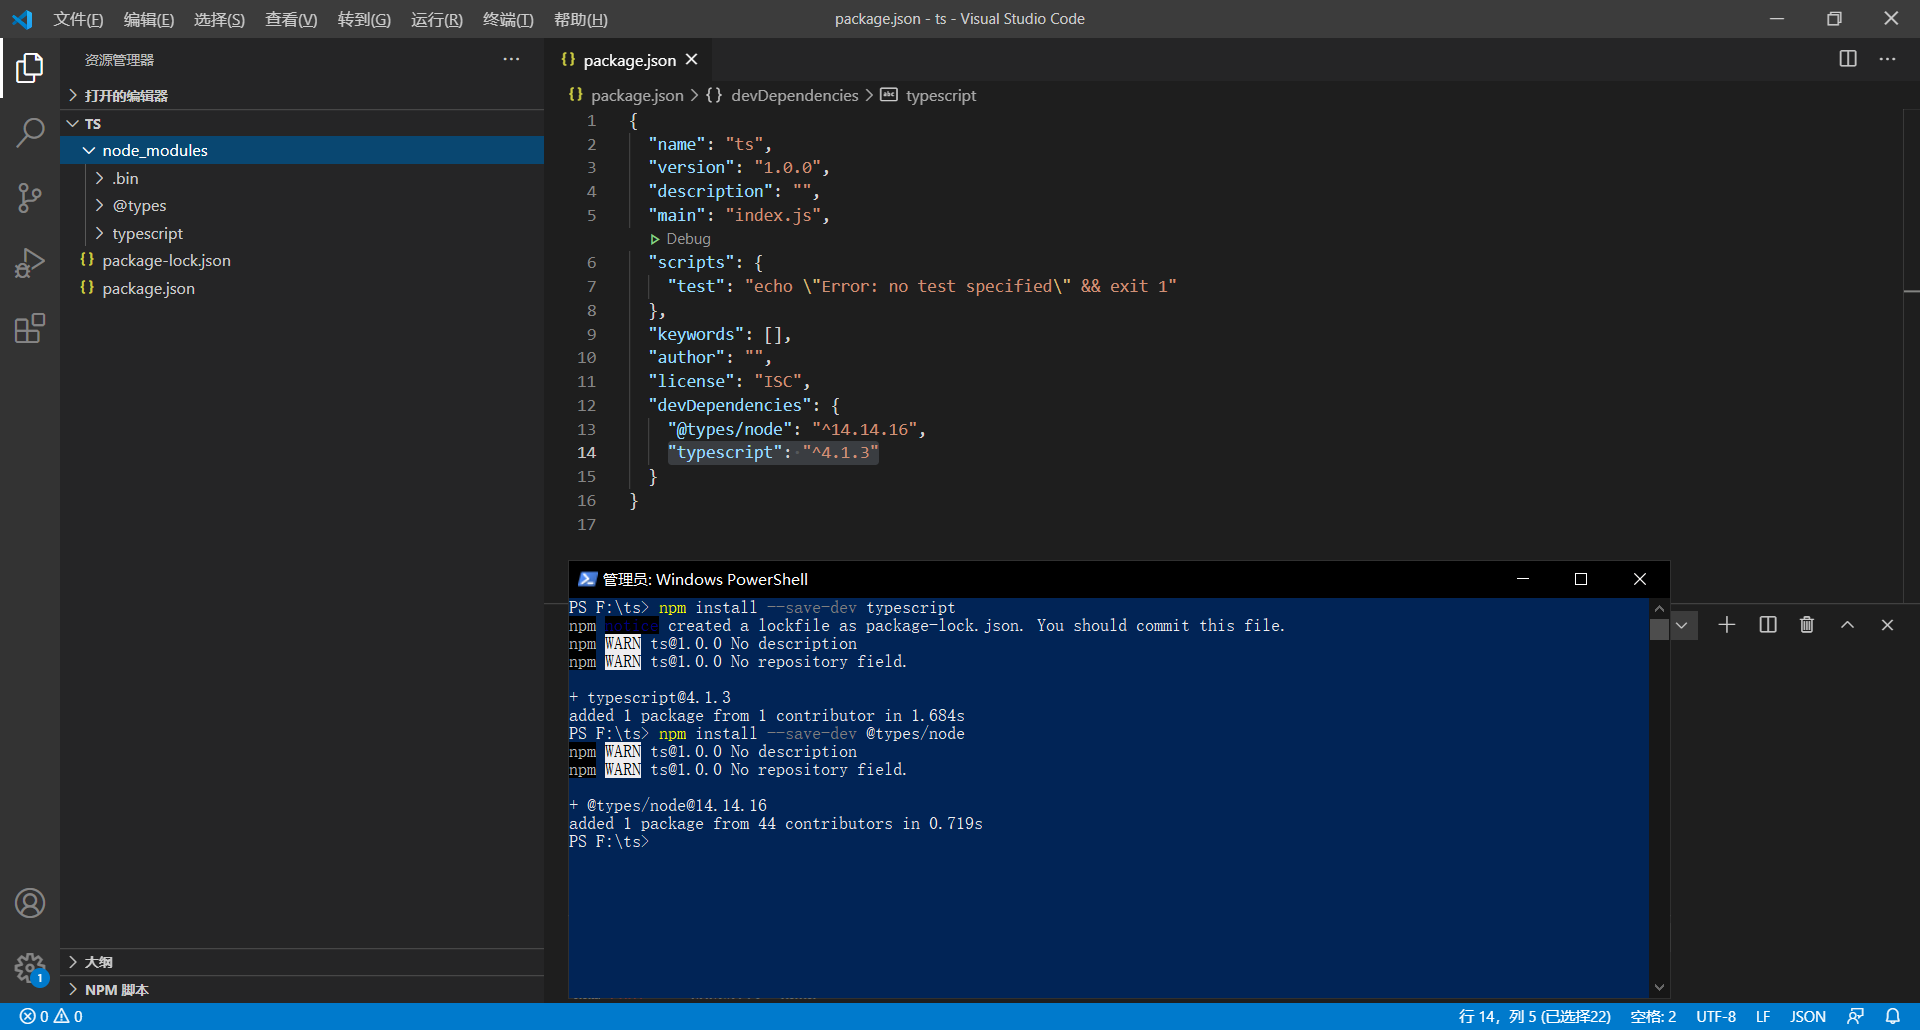Open explorer panel more actions ellipsis

[511, 60]
